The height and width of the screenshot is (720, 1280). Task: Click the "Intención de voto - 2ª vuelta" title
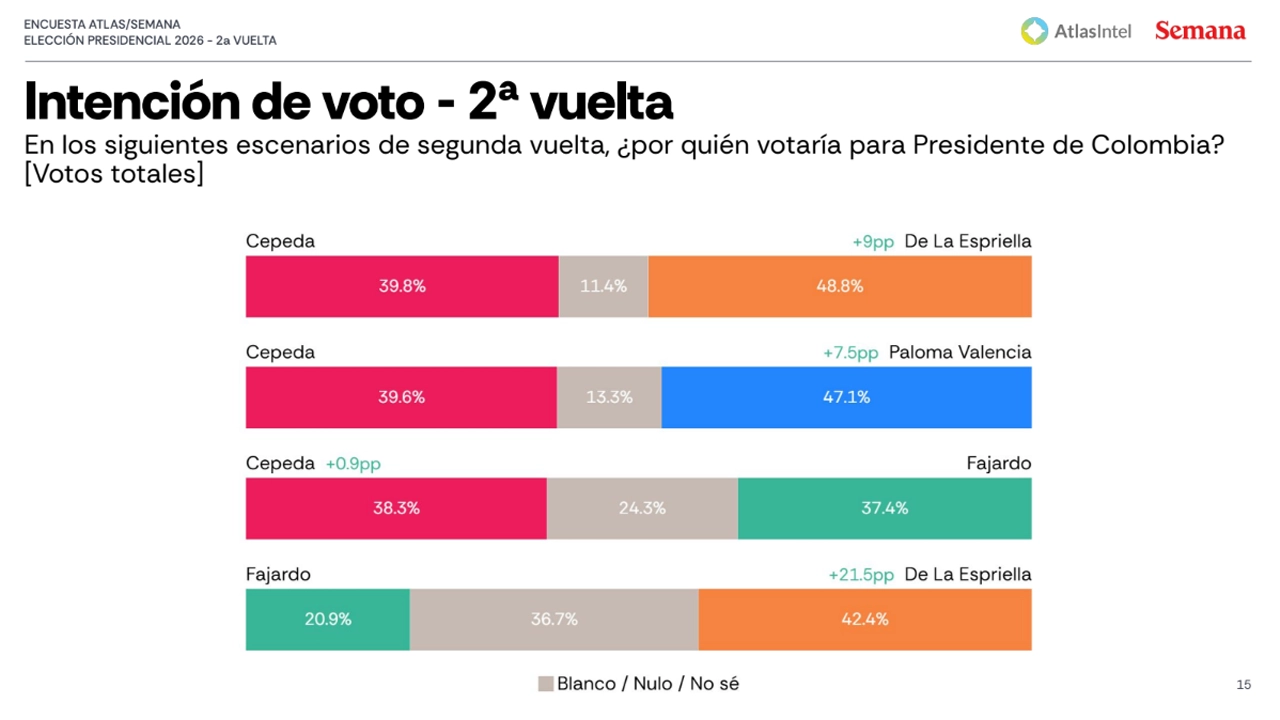coord(348,102)
